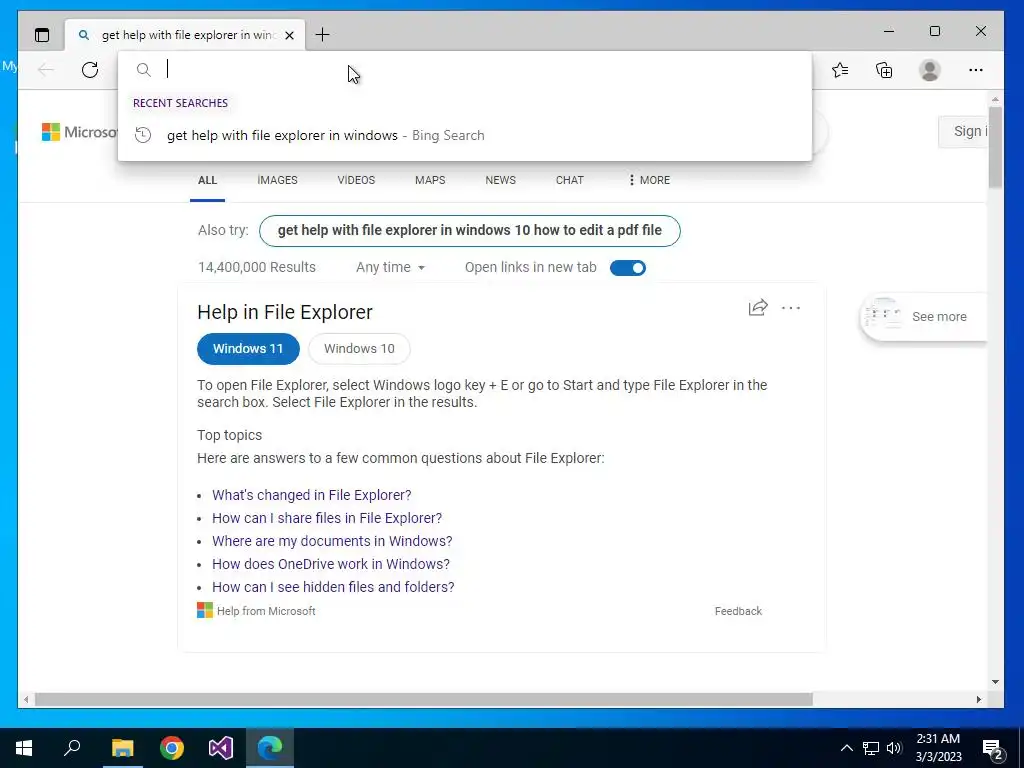
Task: Launch Visual Studio from taskbar
Action: click(221, 748)
